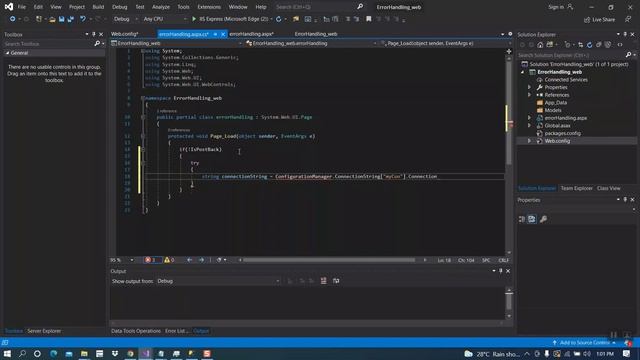
Task: Click Solution Explorer refresh icon
Action: (x=589, y=45)
